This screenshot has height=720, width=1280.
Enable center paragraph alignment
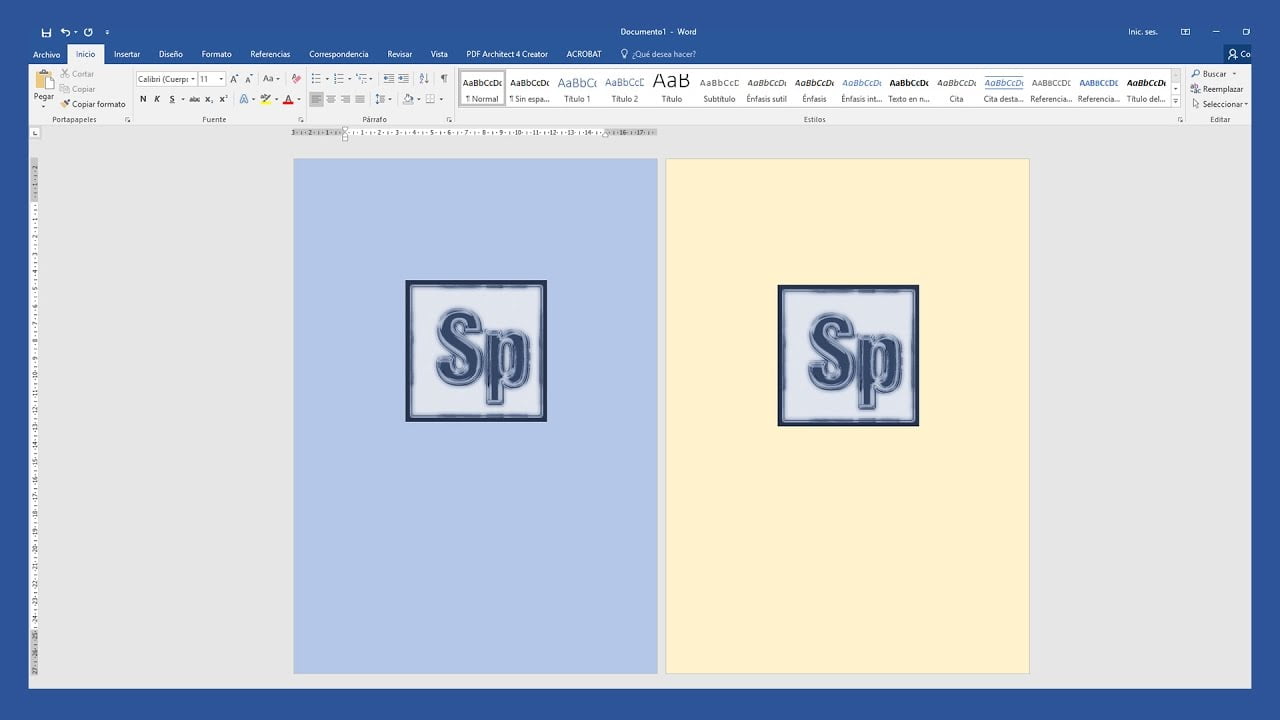[331, 99]
